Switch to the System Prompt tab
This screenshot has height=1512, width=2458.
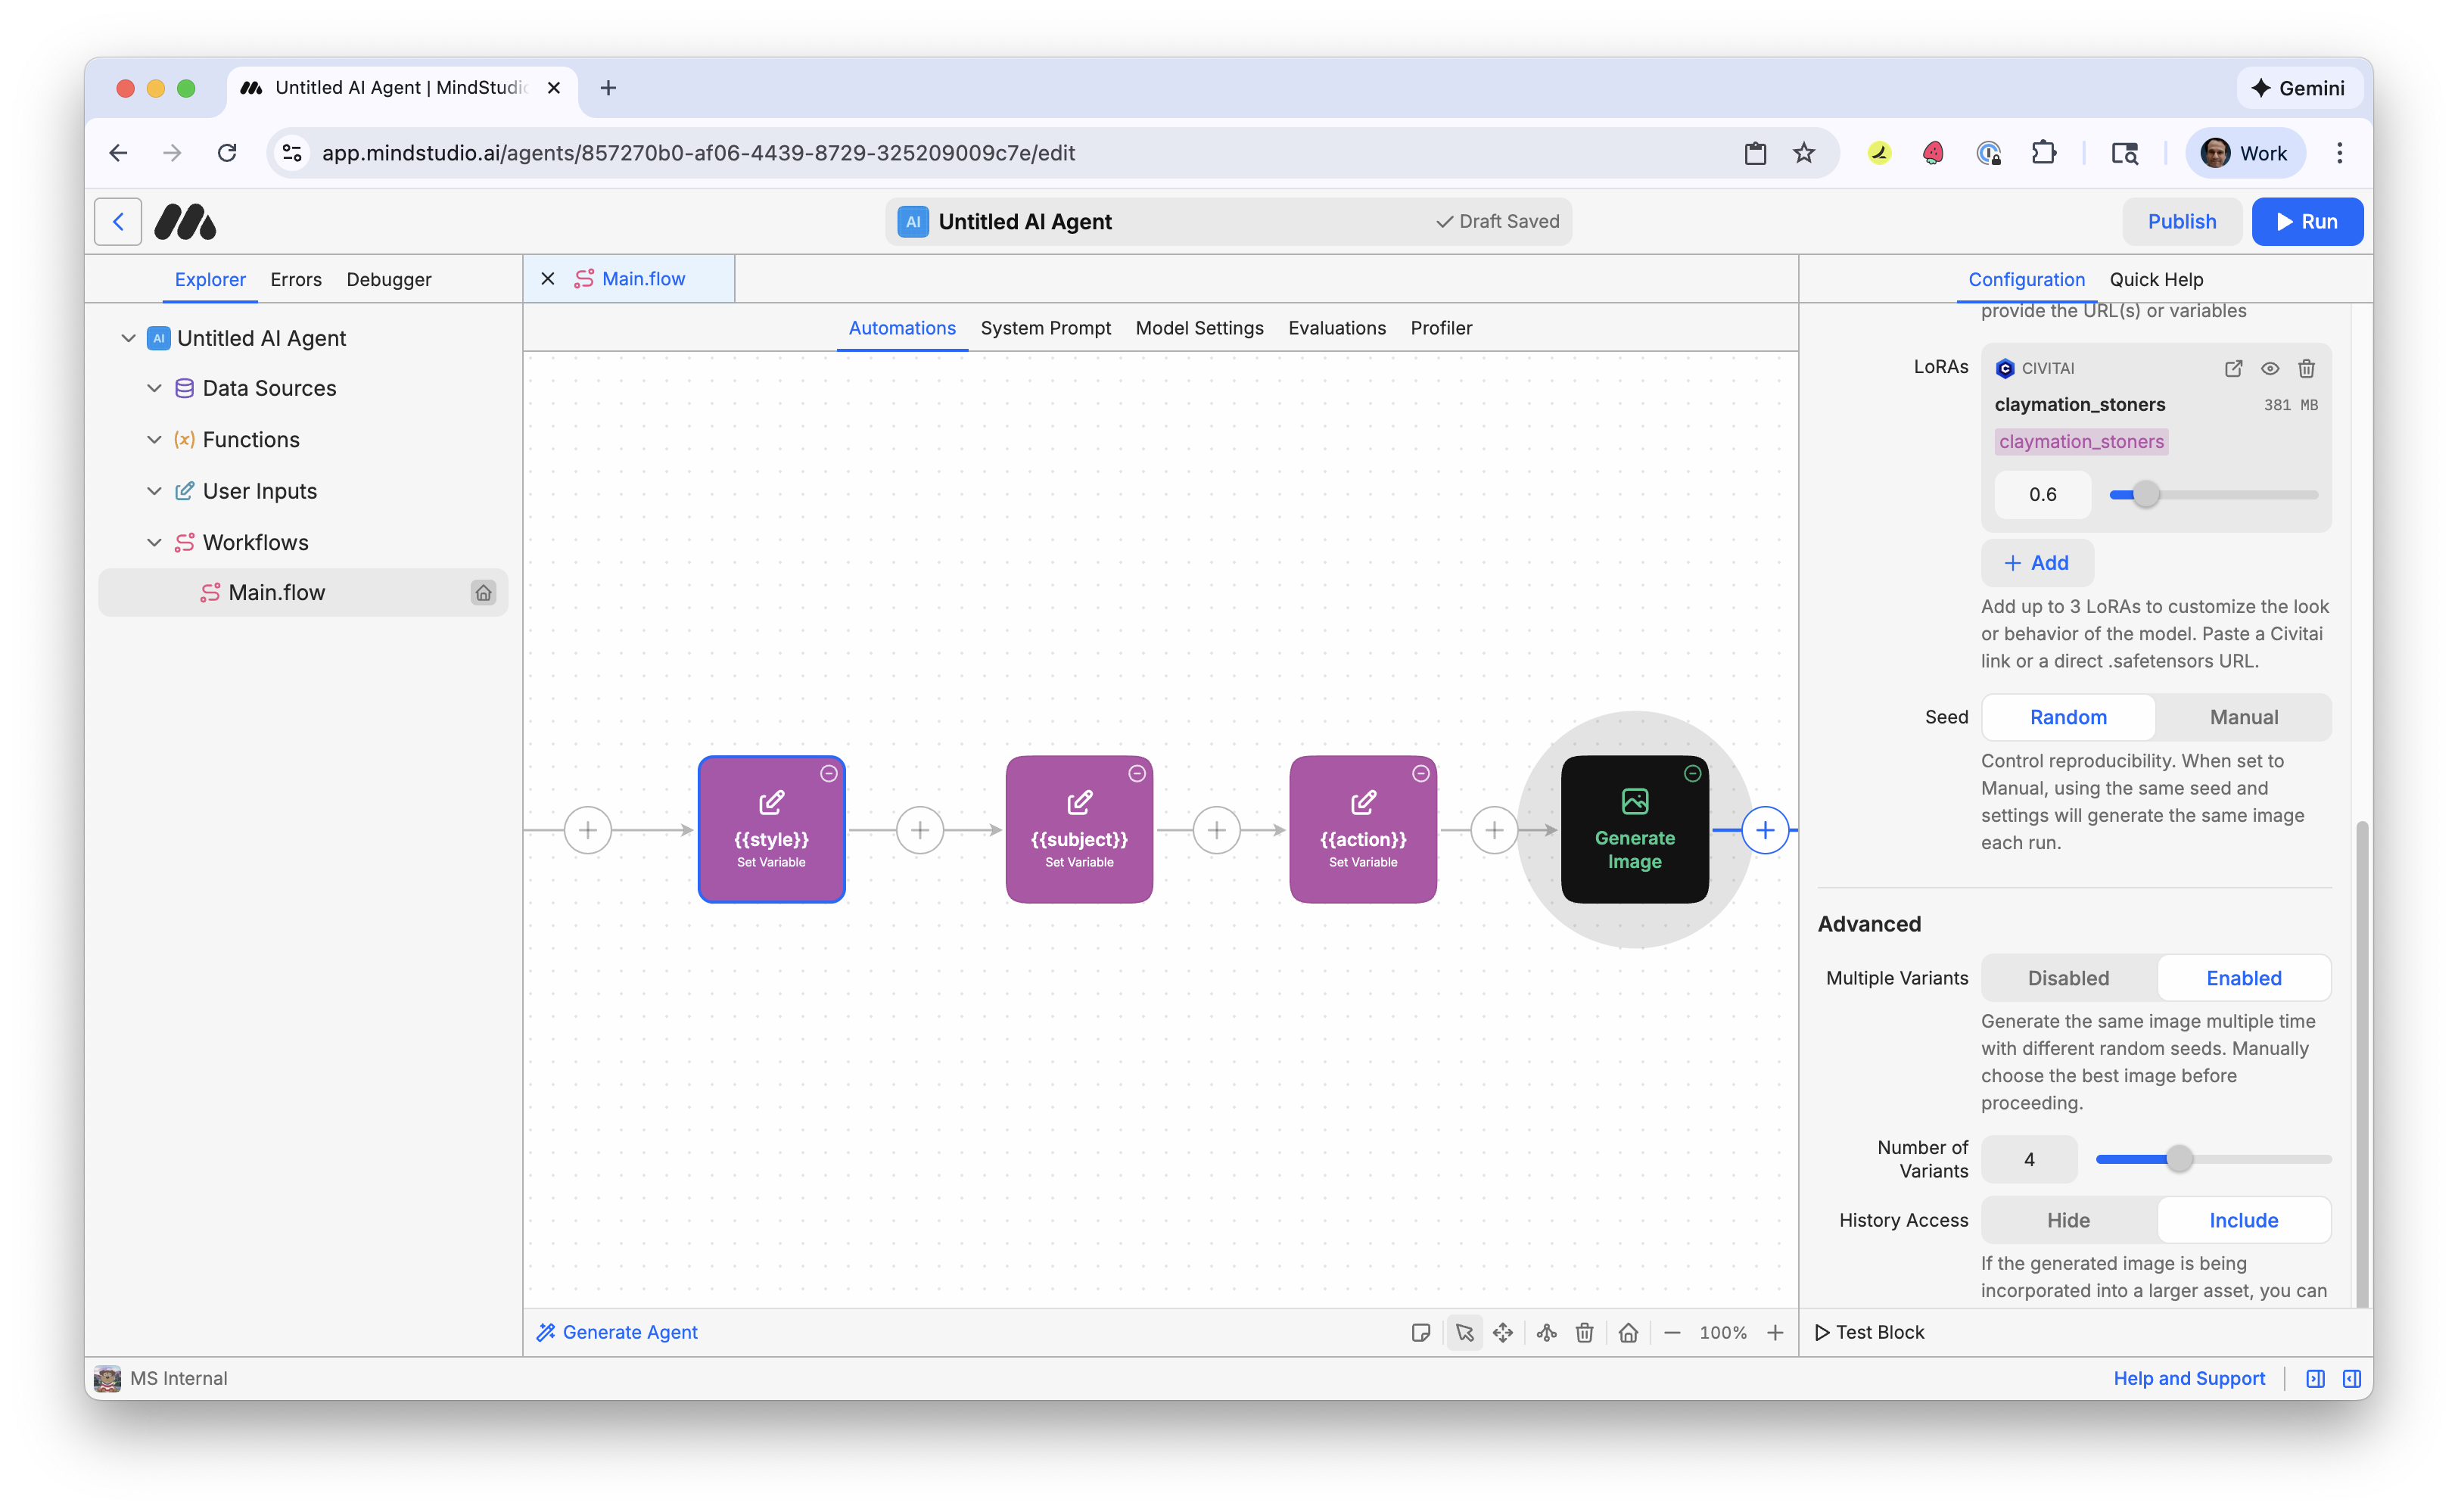[x=1045, y=328]
